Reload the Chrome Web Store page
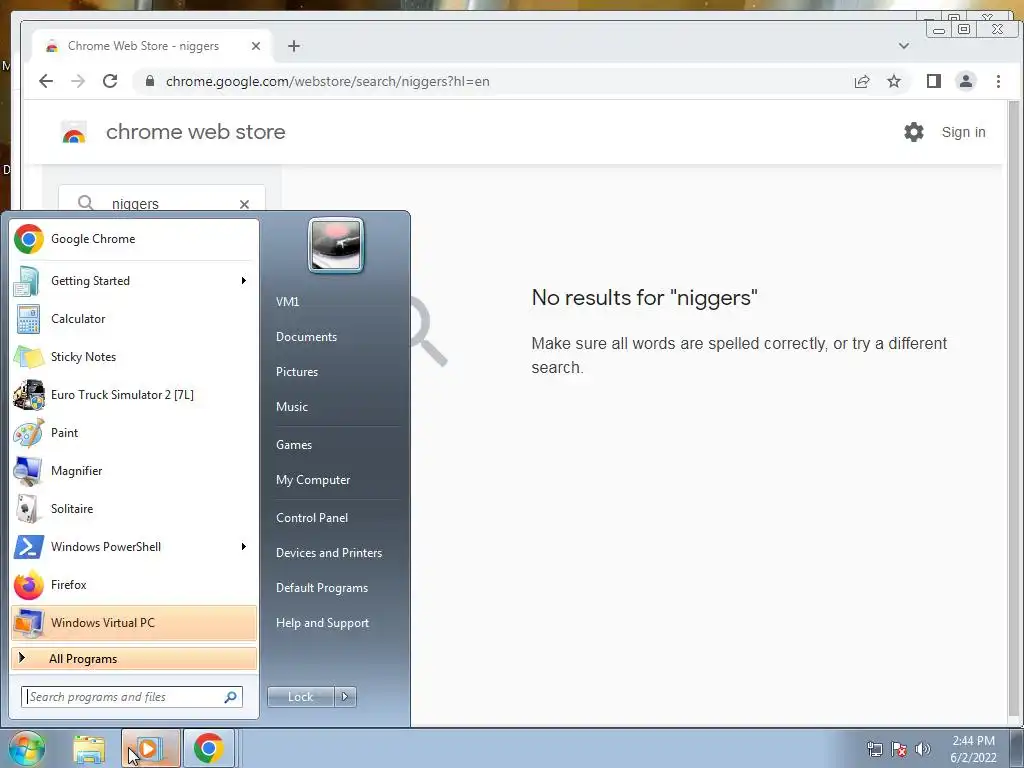This screenshot has width=1024, height=768. pos(110,81)
